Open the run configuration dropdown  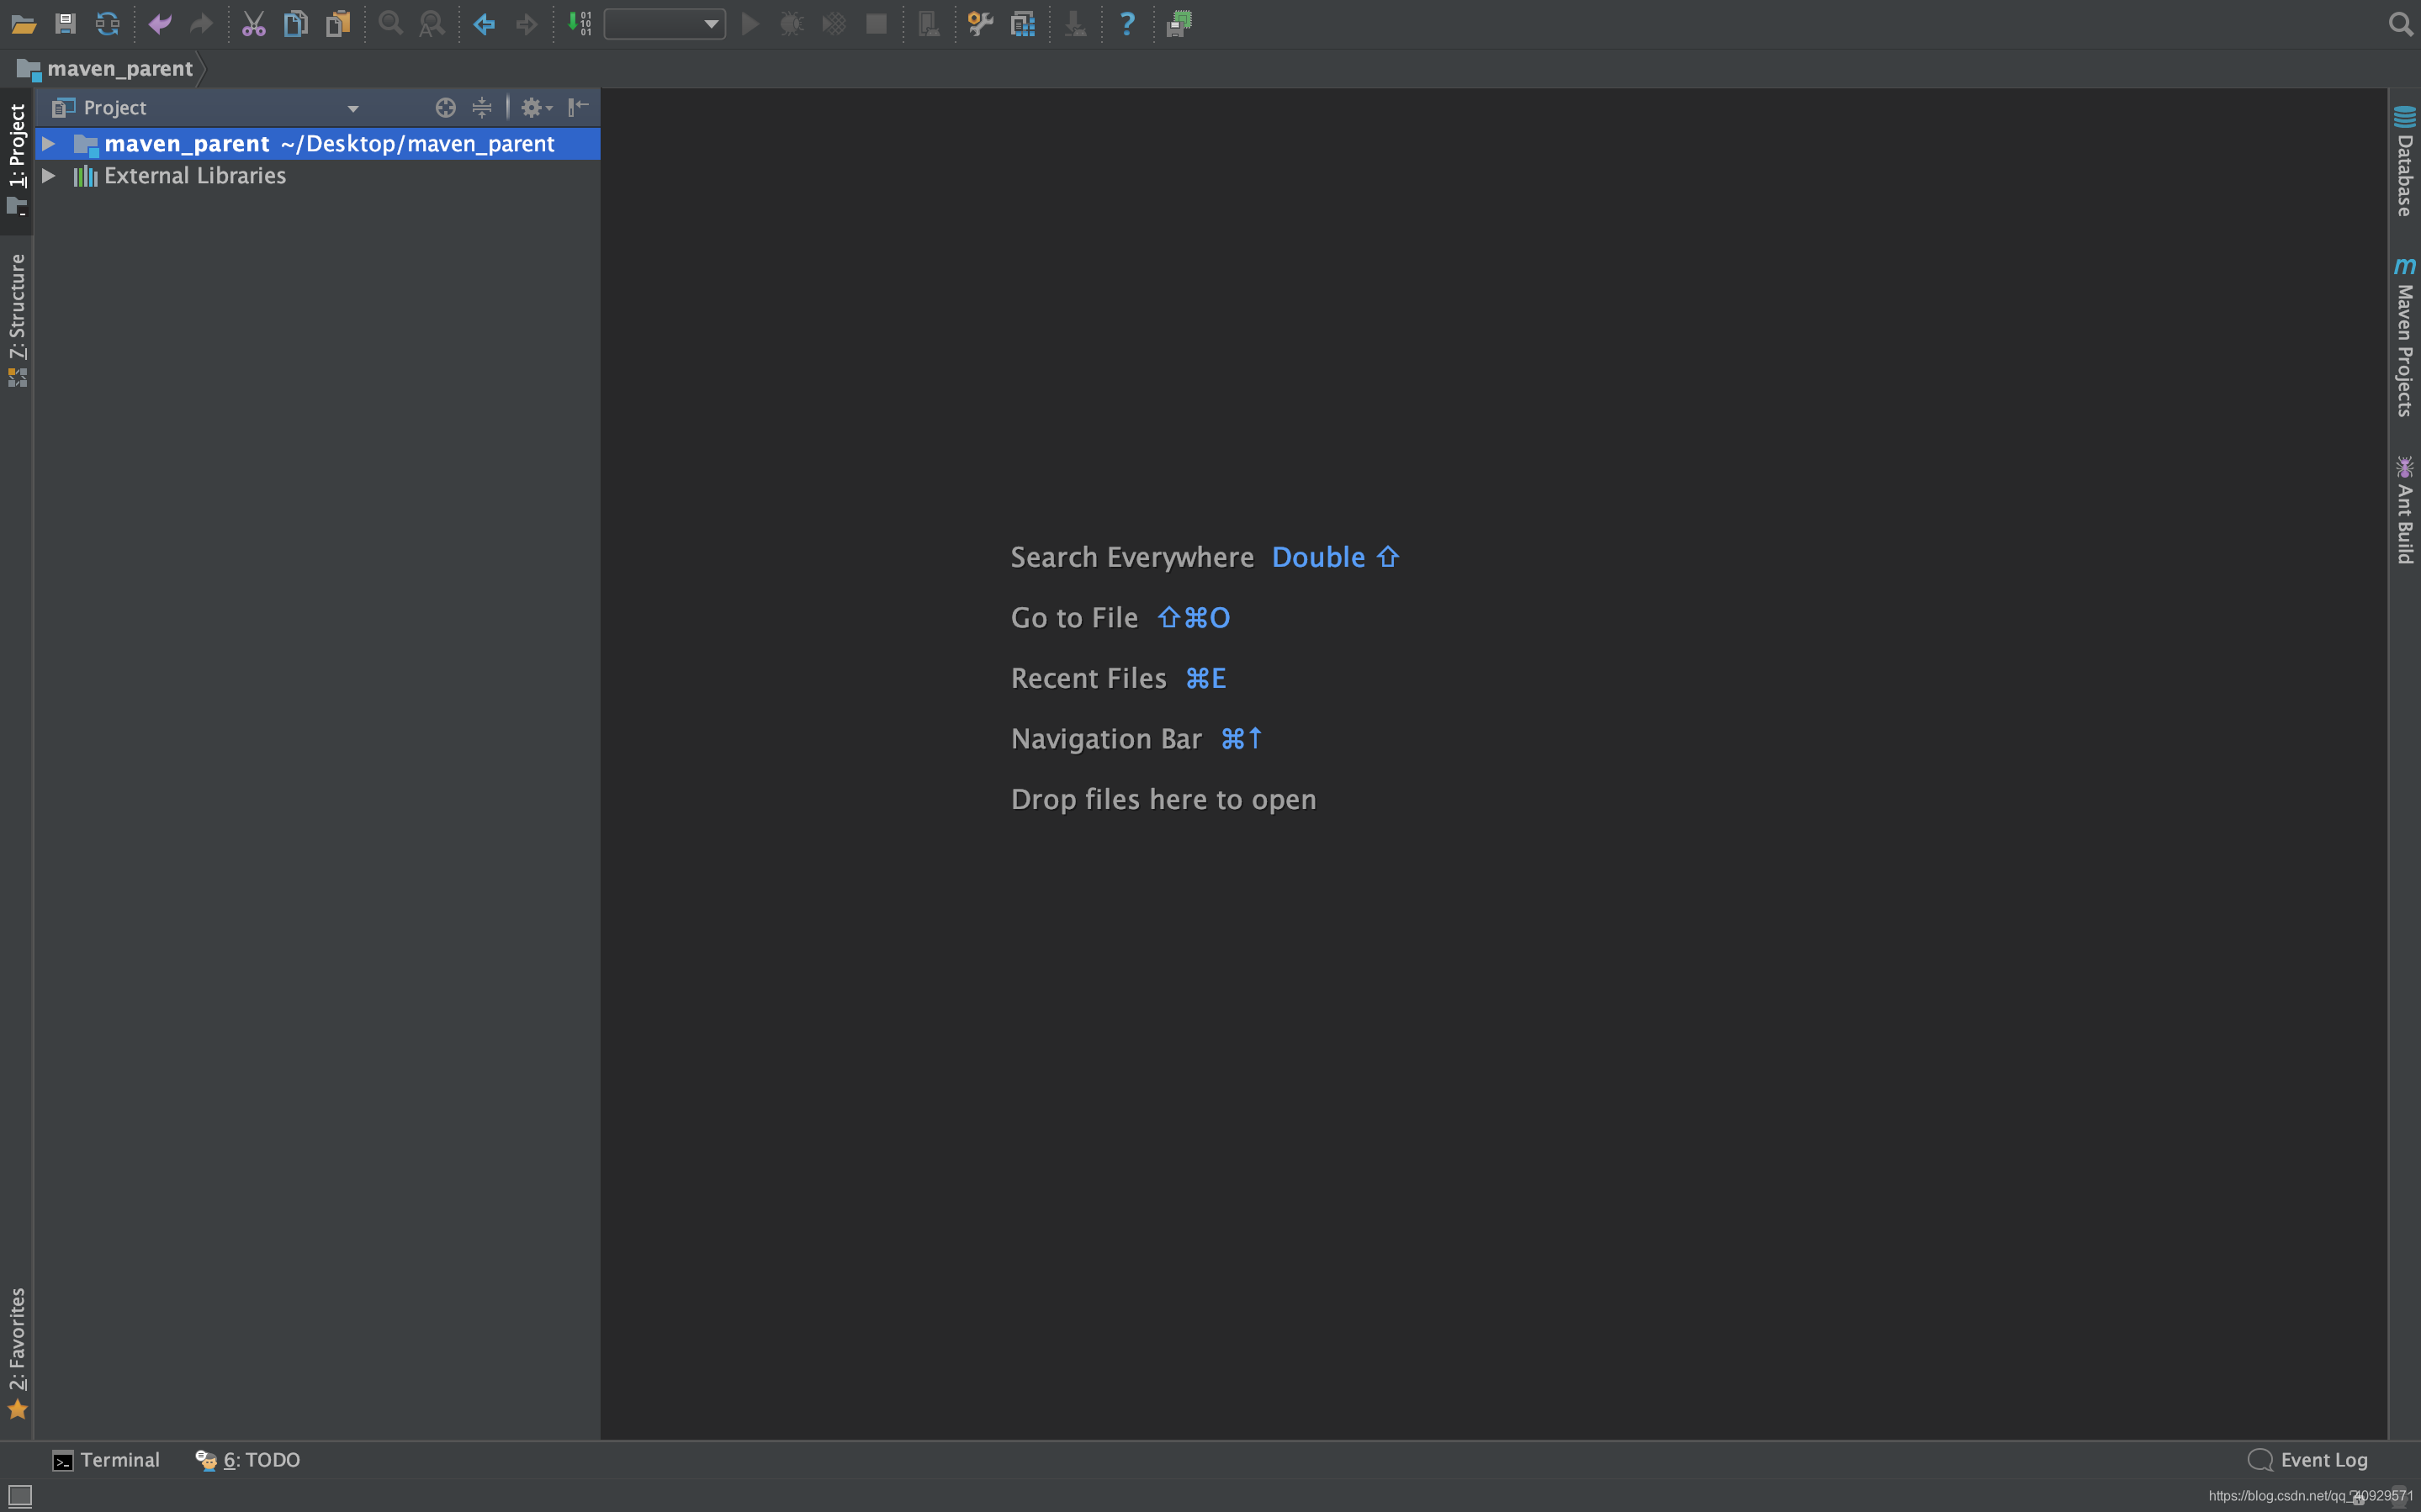tap(665, 24)
